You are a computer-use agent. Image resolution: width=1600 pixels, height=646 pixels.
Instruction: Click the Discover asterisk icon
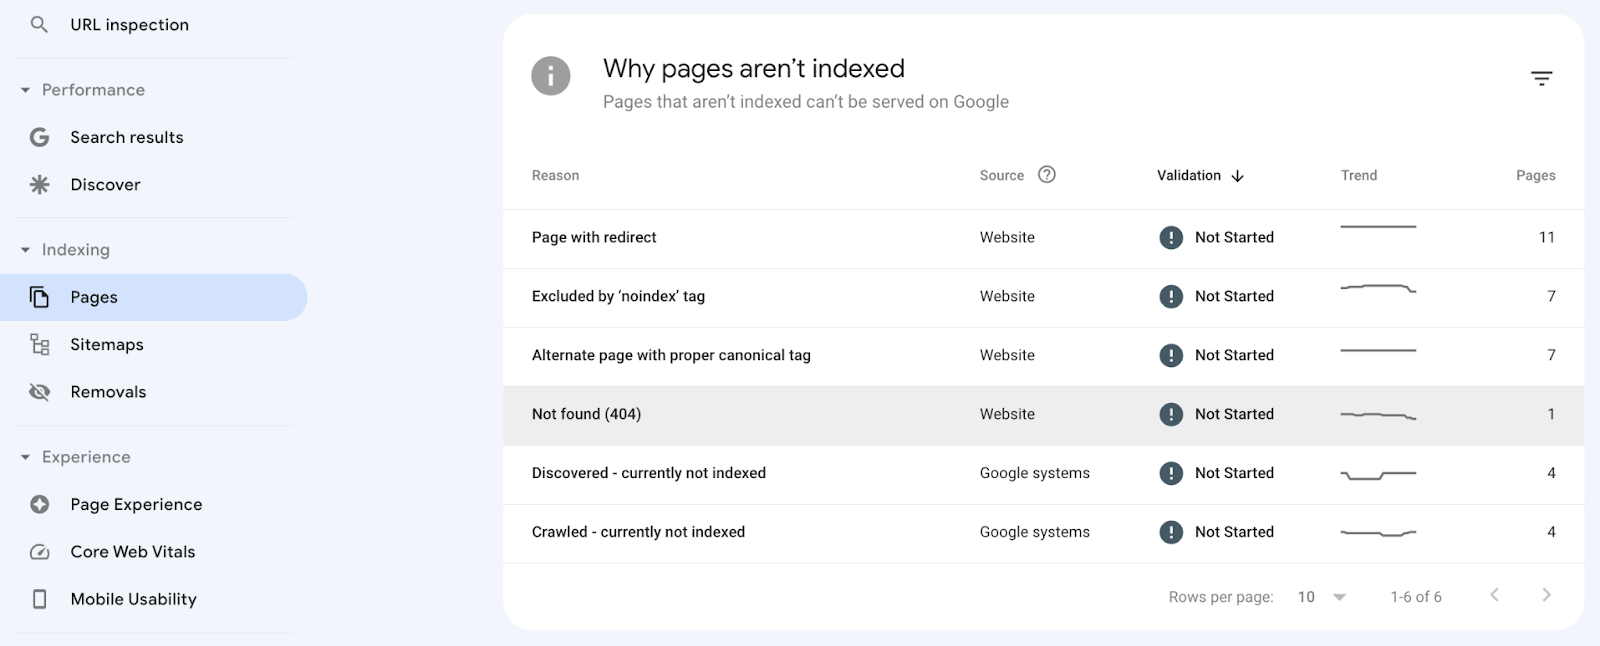coord(40,184)
